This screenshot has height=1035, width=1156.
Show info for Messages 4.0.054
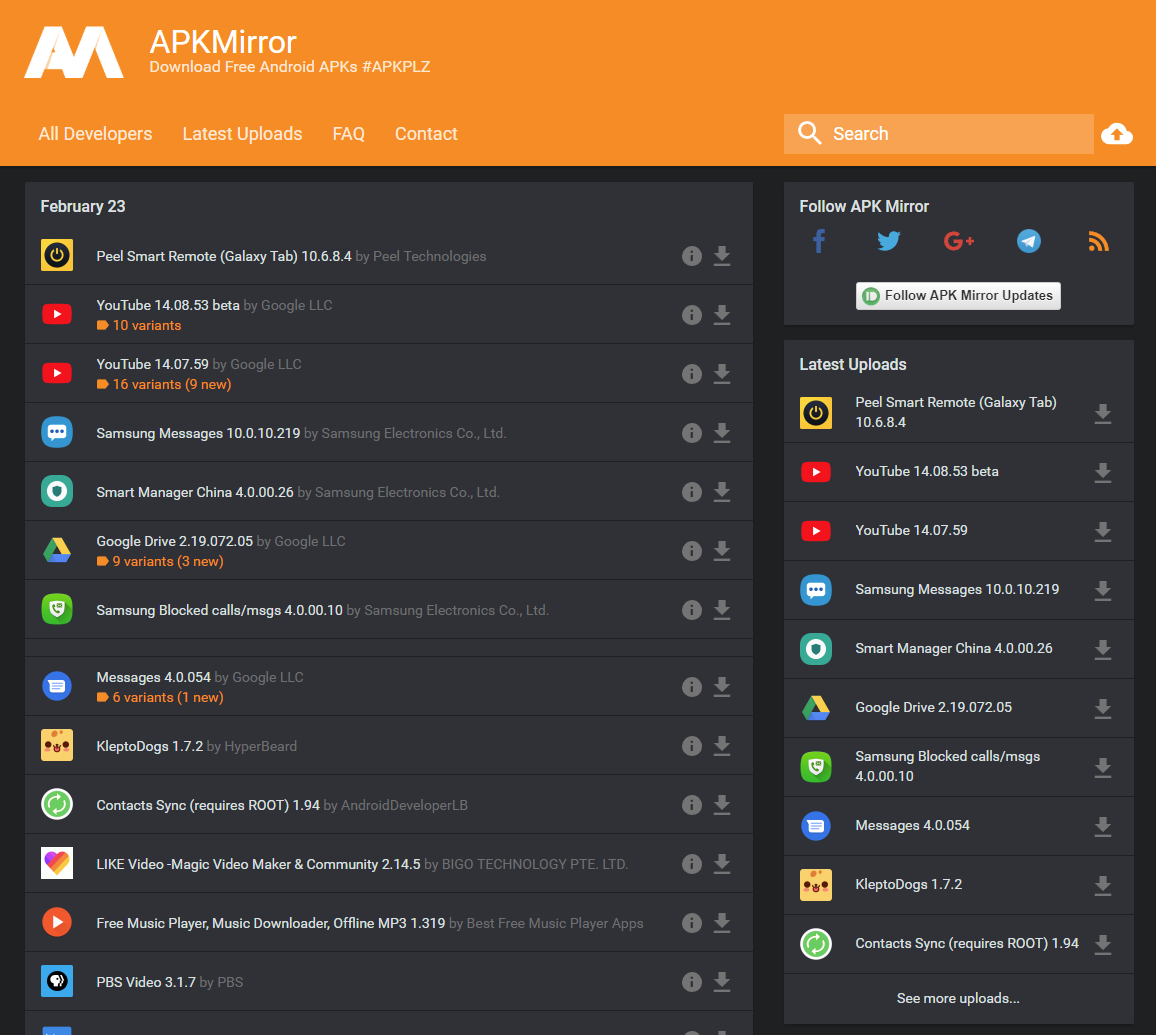[692, 687]
